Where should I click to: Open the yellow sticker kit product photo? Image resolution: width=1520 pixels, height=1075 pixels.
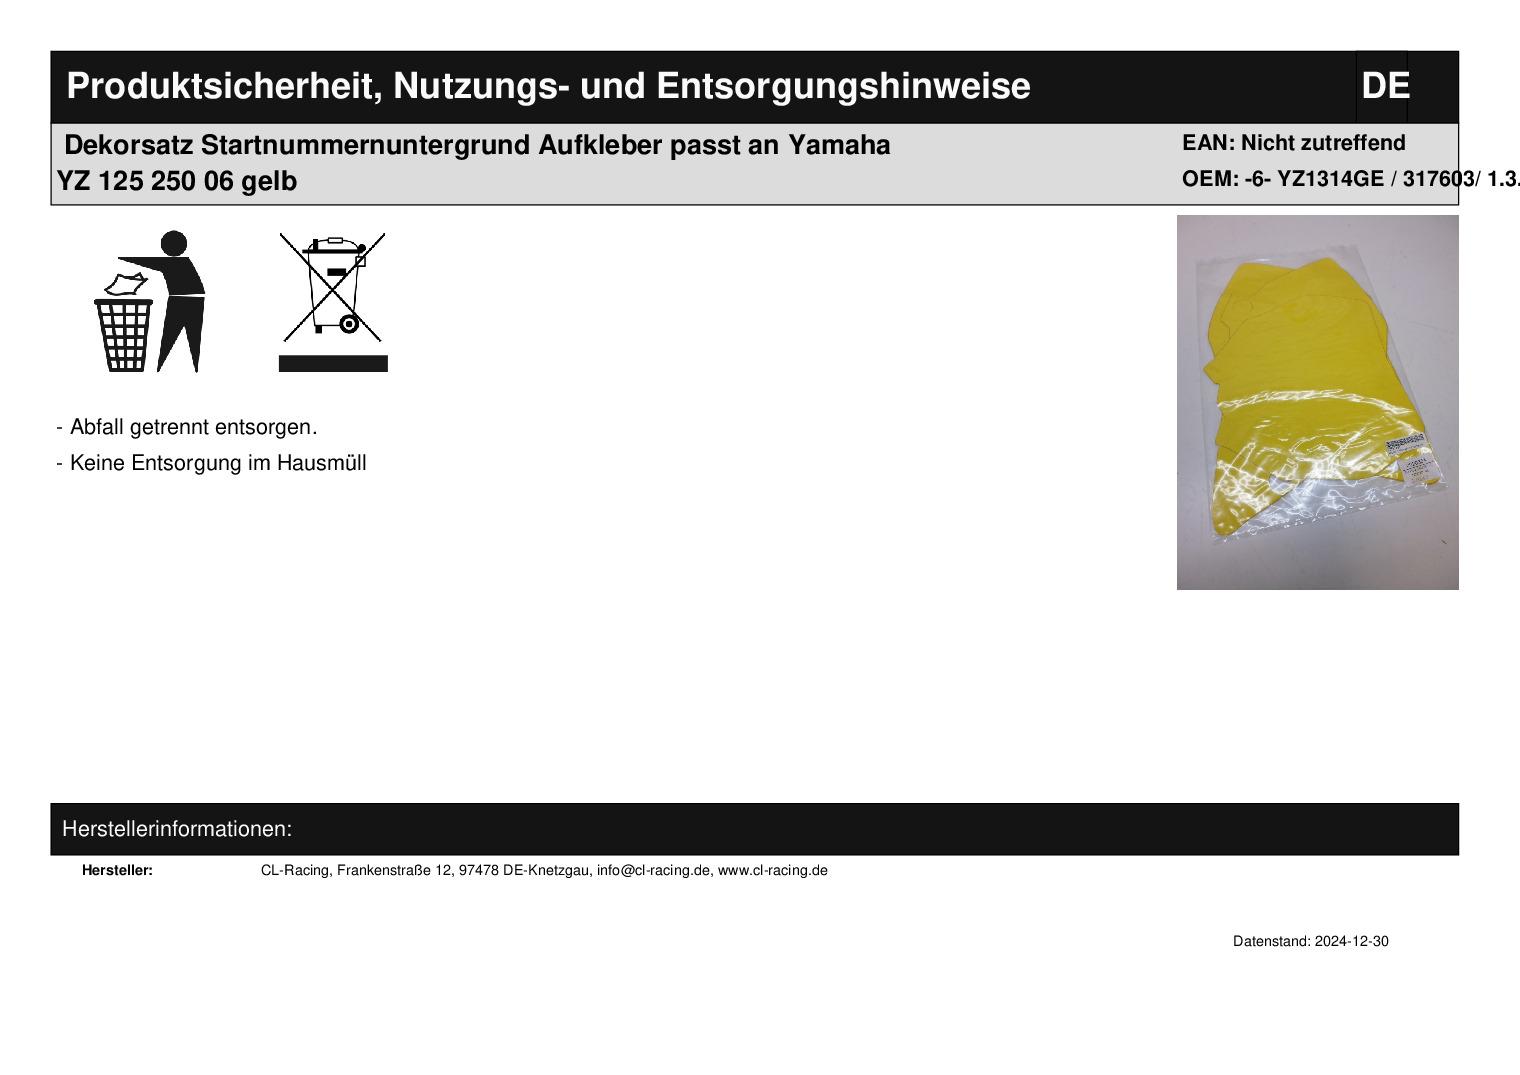[x=1317, y=402]
